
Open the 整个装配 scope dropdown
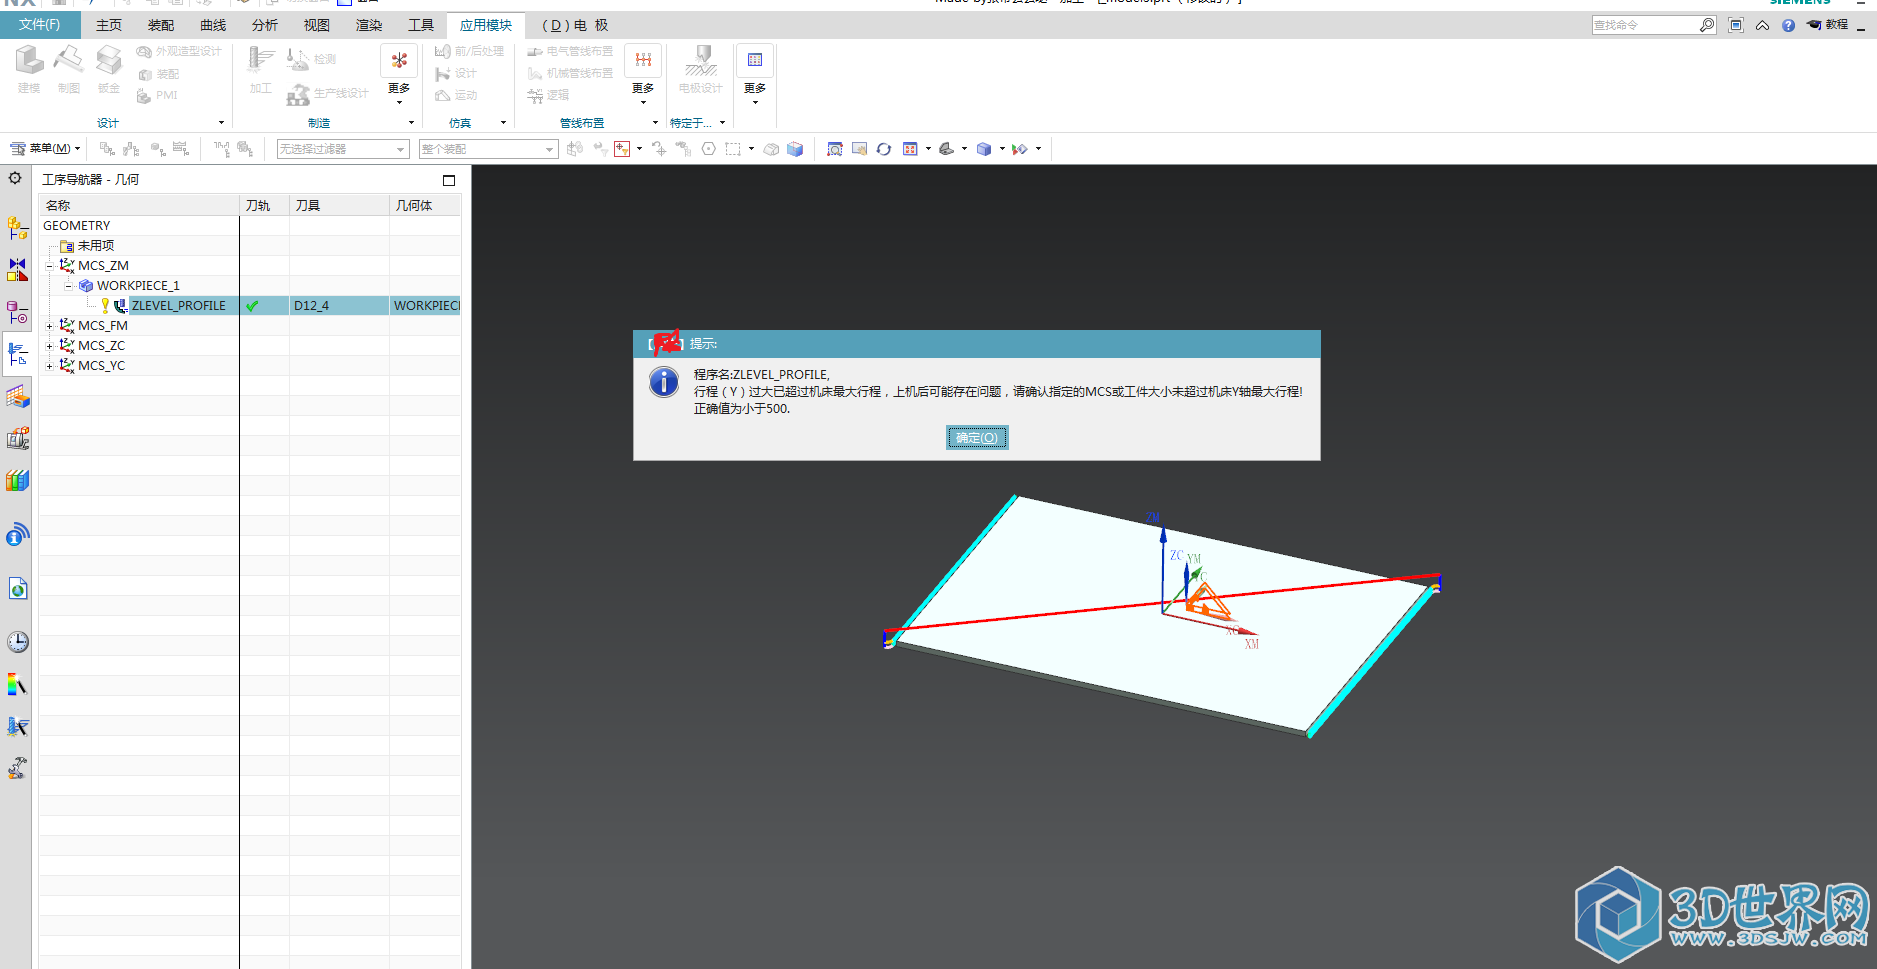488,149
